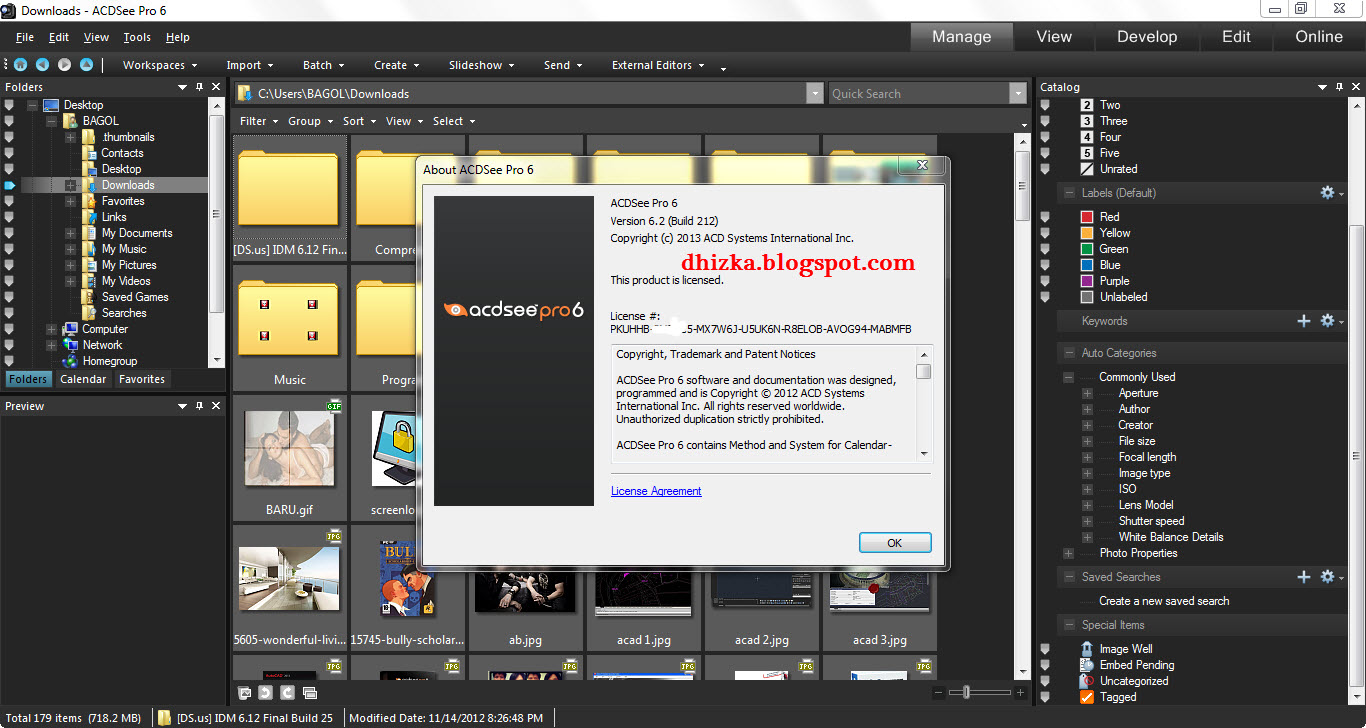This screenshot has width=1366, height=728.
Task: Expand the Computer node in Folders tree
Action: (51, 329)
